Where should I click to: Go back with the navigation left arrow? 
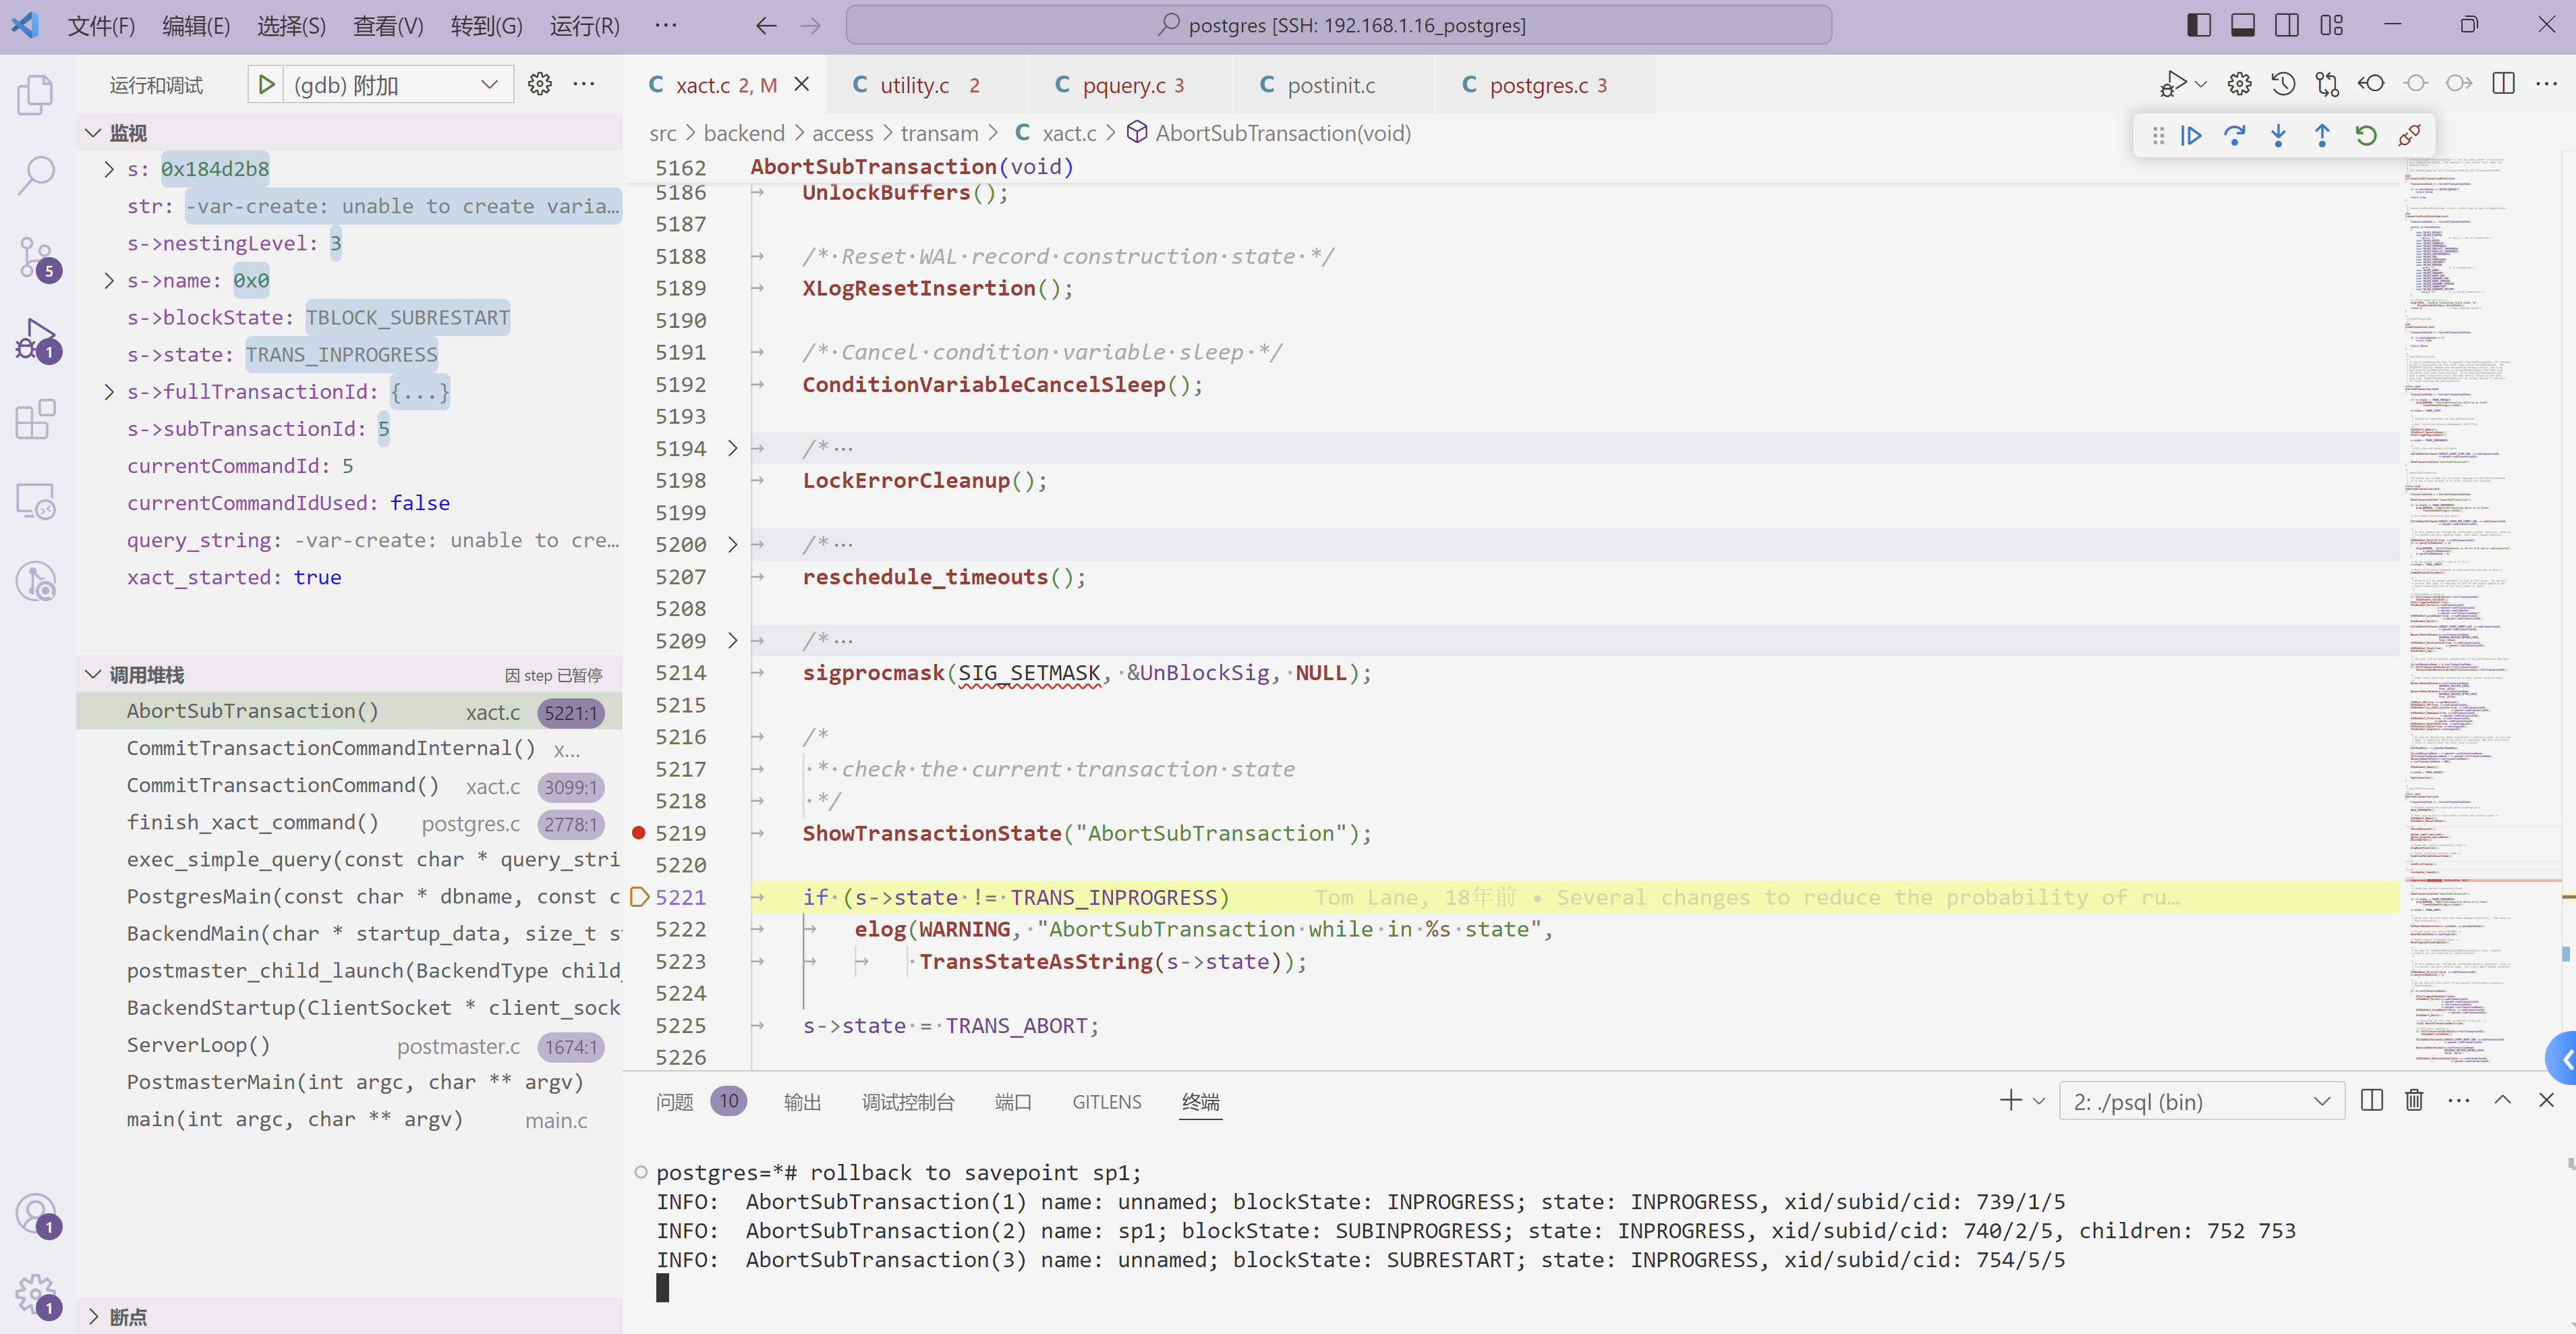point(766,25)
